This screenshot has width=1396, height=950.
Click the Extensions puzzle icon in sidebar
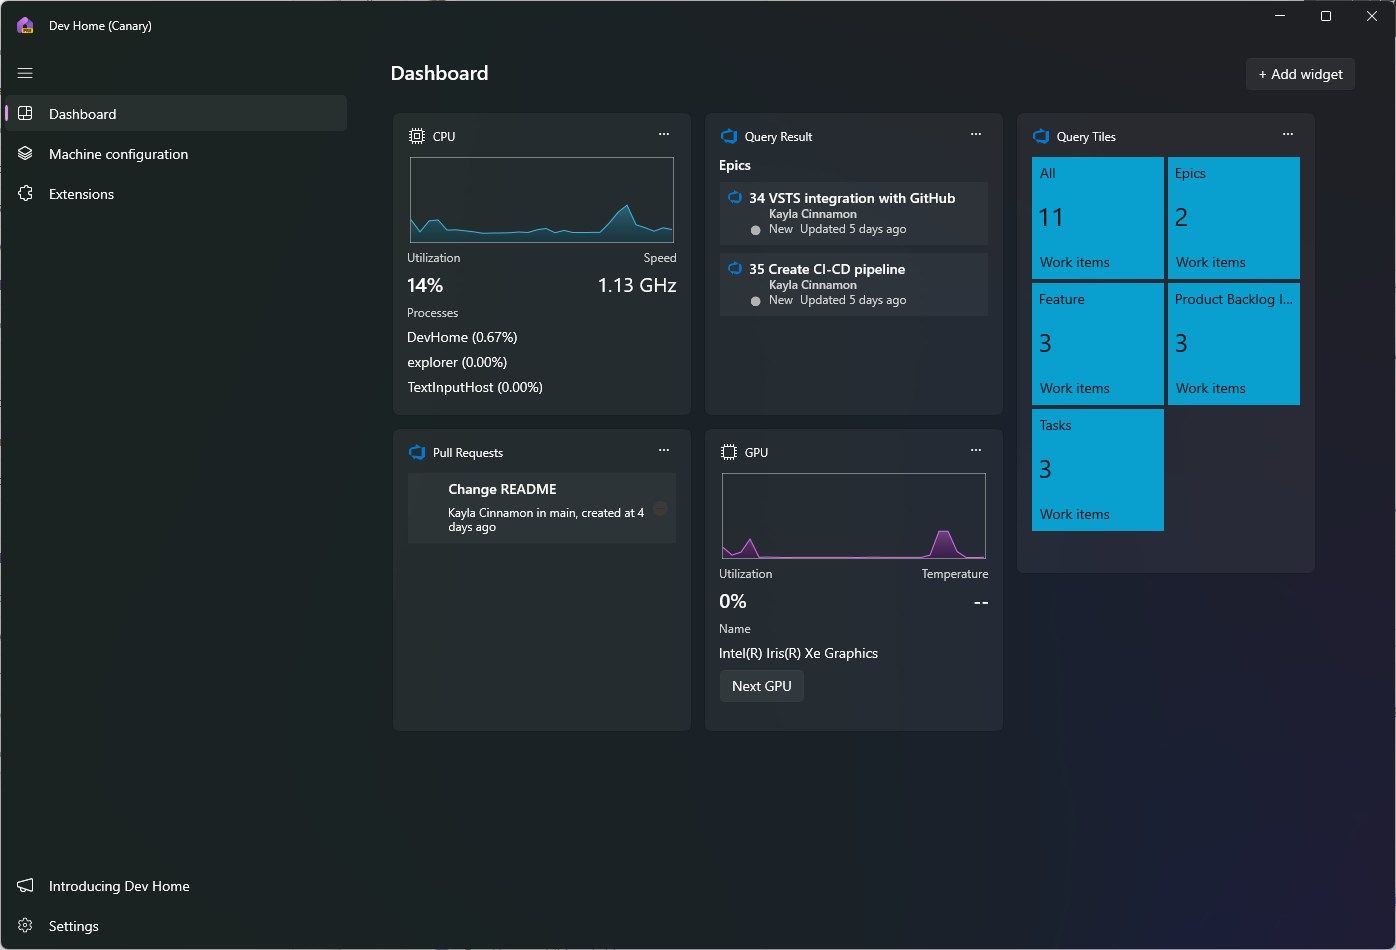(26, 194)
